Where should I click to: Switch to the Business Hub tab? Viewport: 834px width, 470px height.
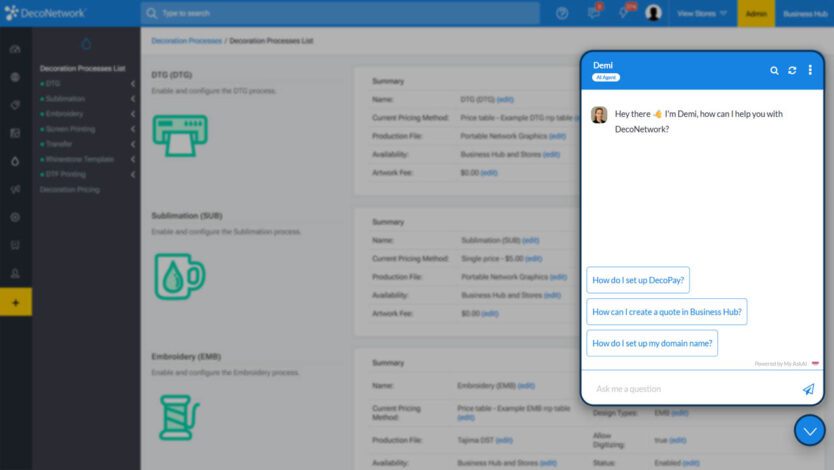(x=805, y=13)
